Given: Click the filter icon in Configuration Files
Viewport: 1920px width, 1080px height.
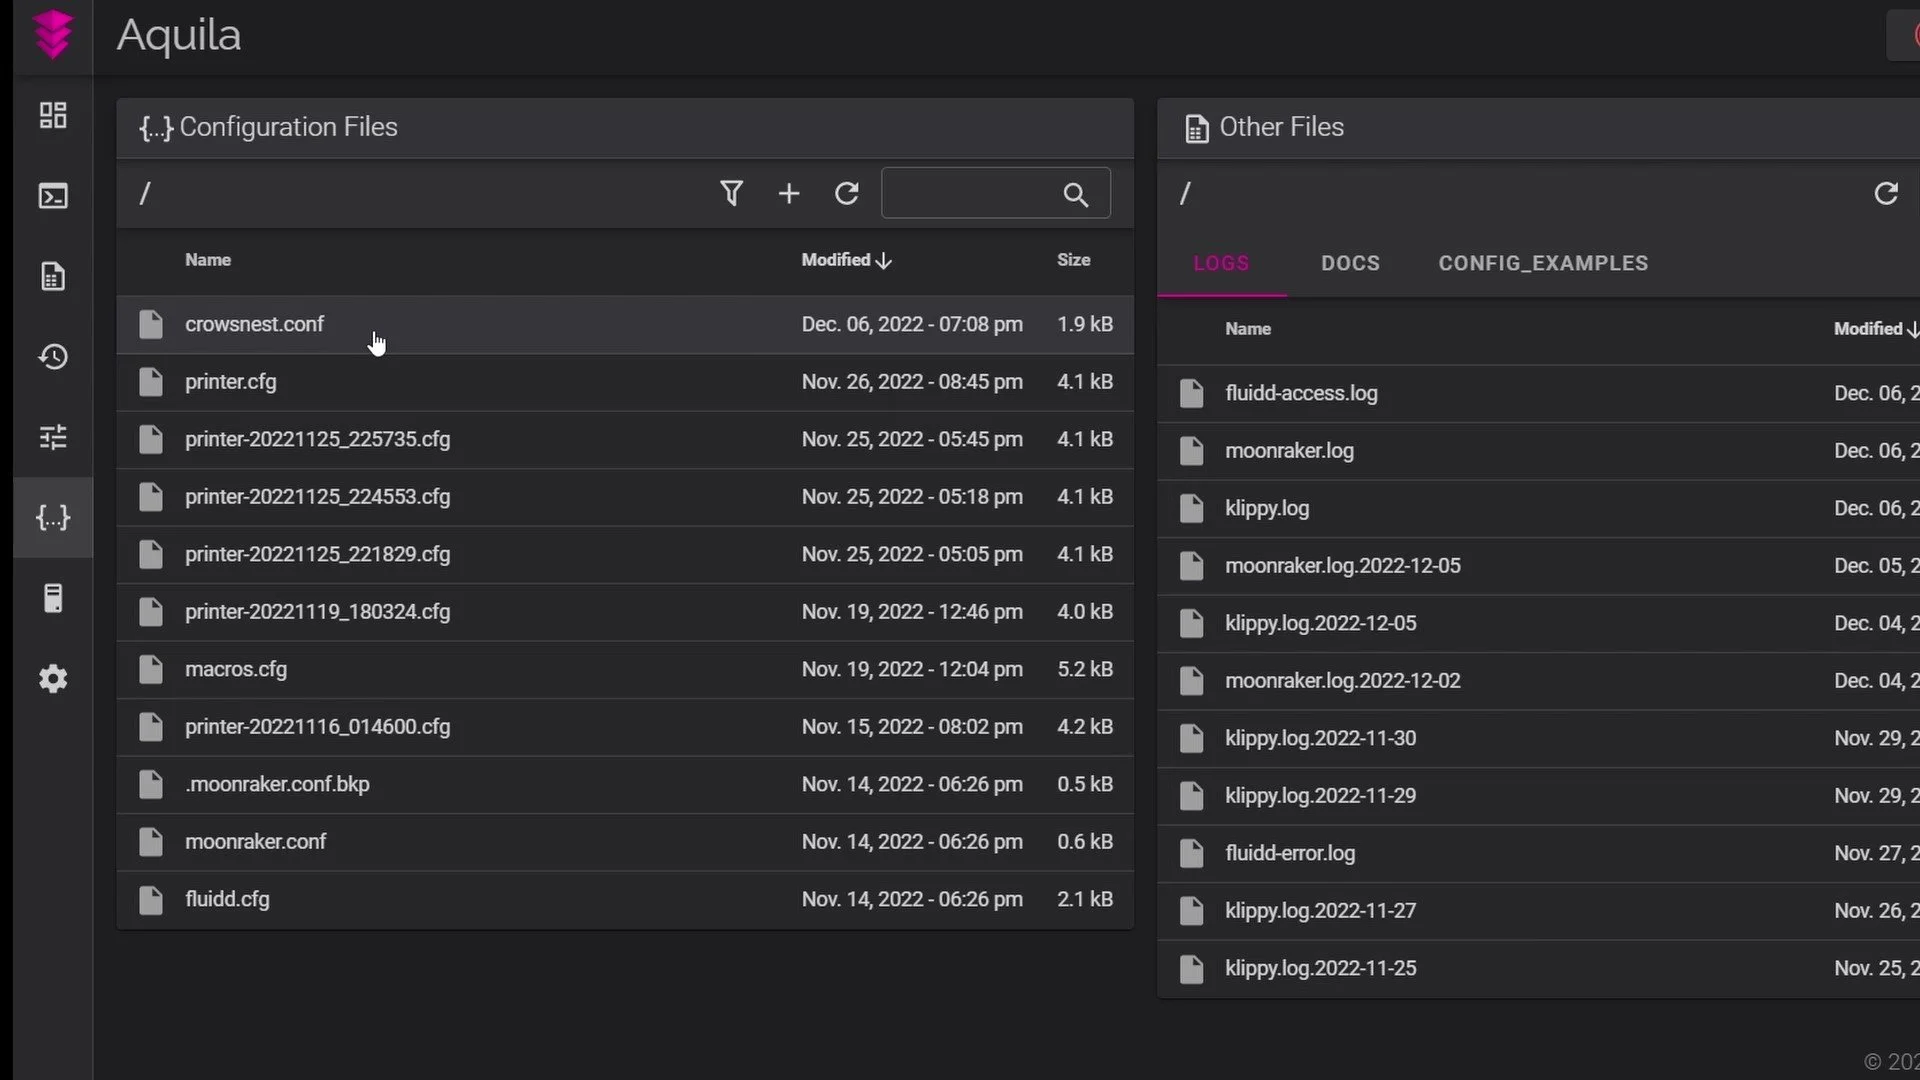Looking at the screenshot, I should point(731,193).
